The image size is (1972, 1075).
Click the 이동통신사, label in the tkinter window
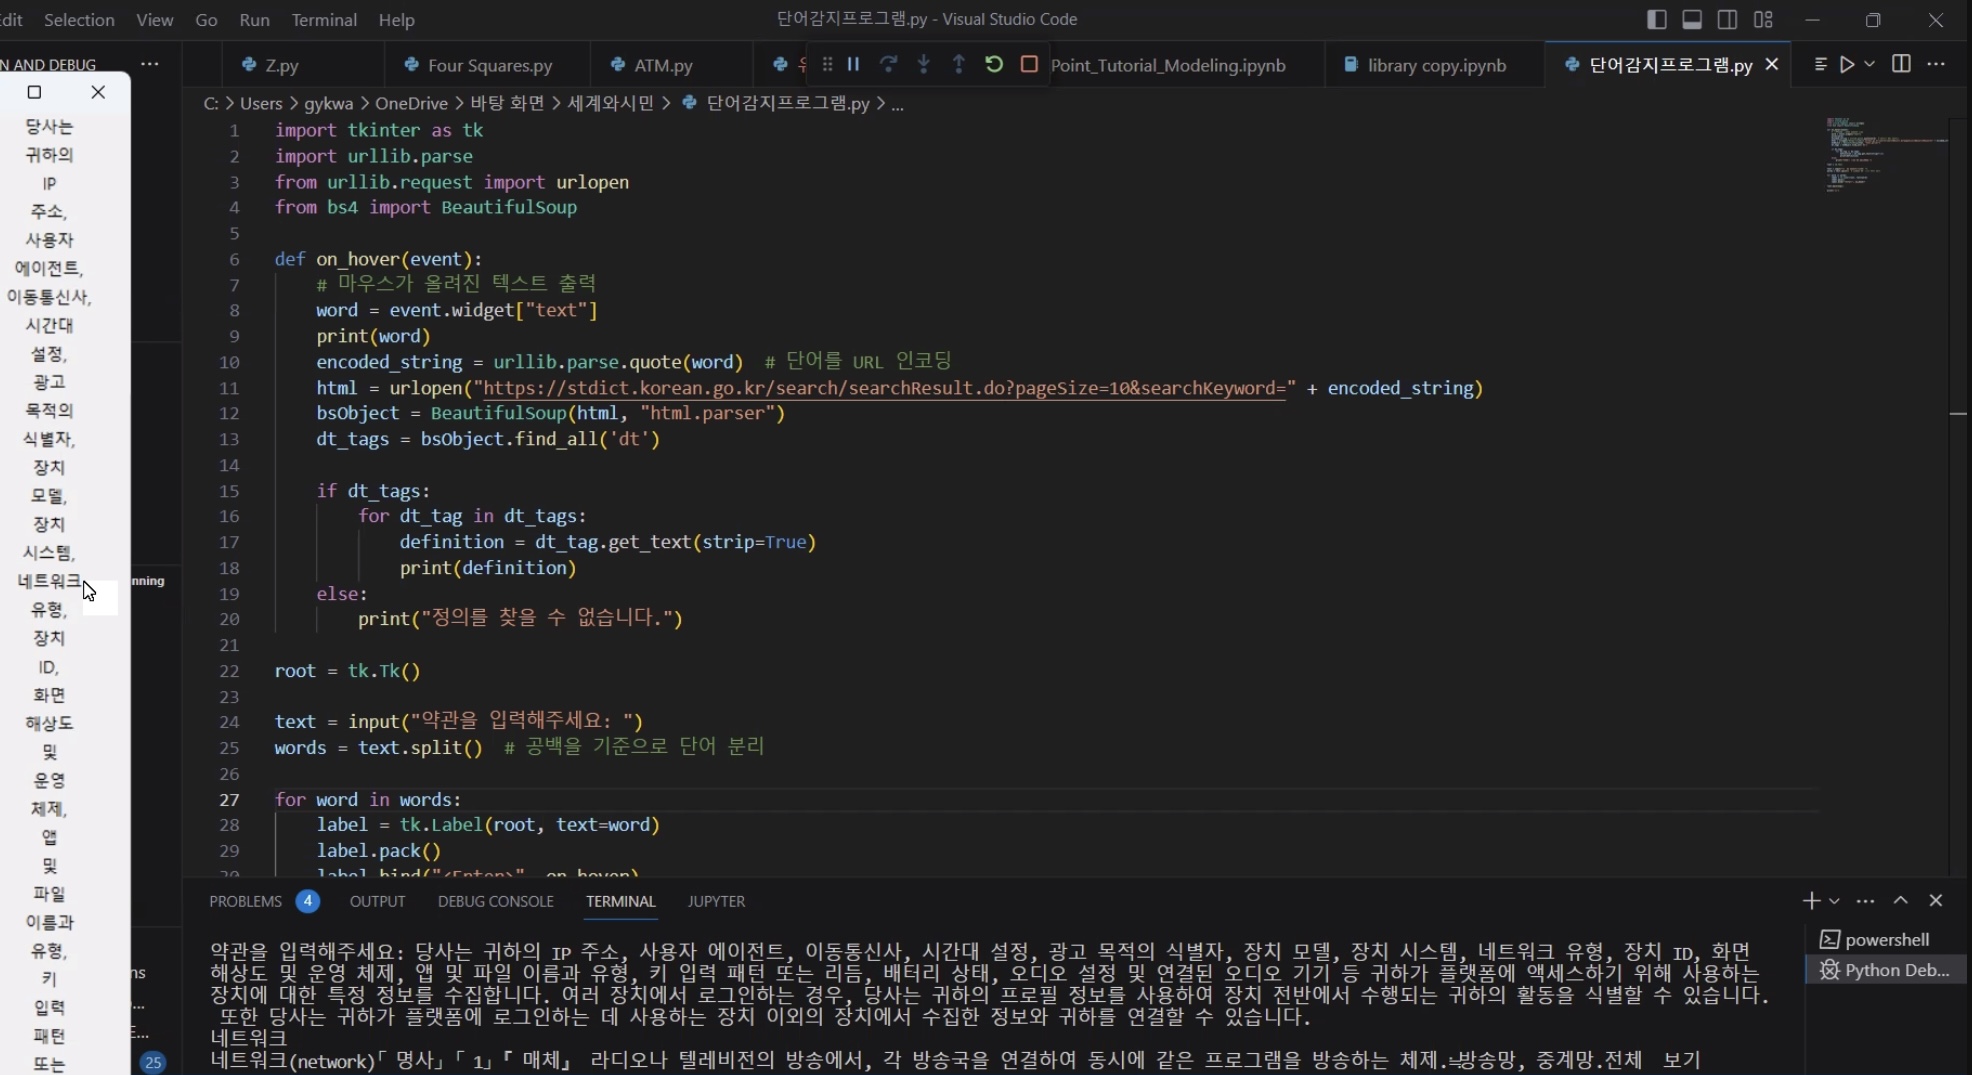(49, 297)
